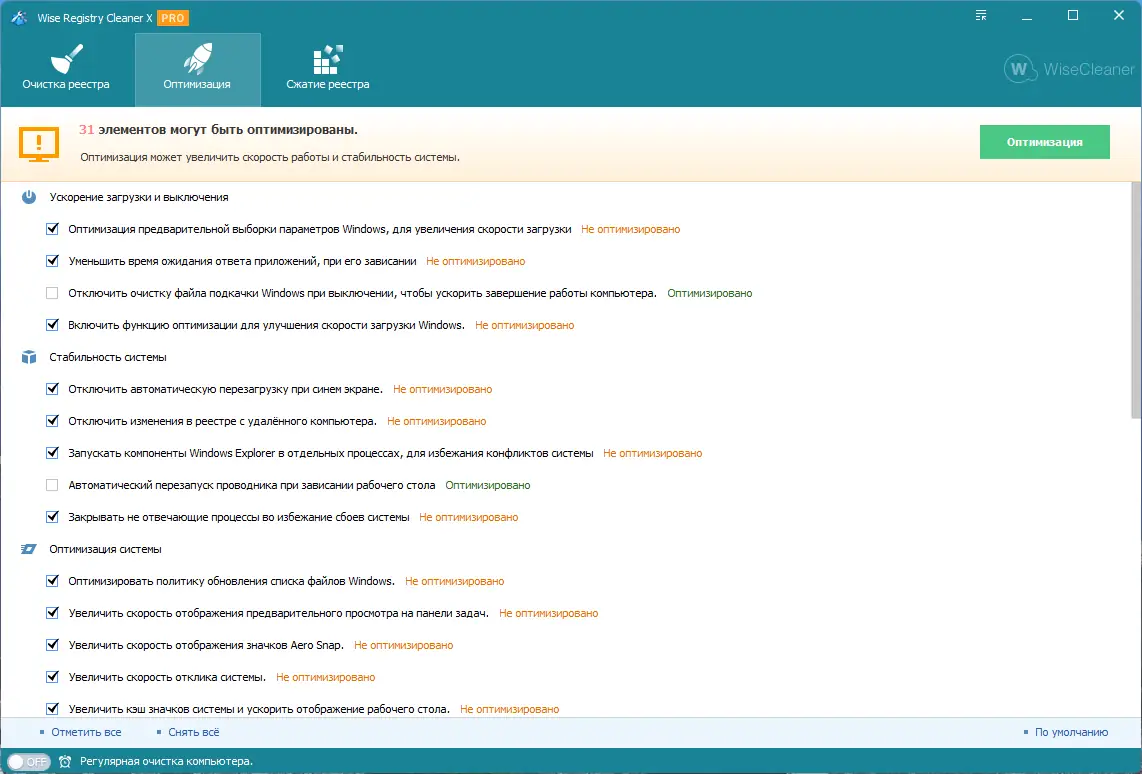Uncheck Уменьшить время ожидания ответа приложений
This screenshot has height=774, width=1142.
pyautogui.click(x=52, y=261)
